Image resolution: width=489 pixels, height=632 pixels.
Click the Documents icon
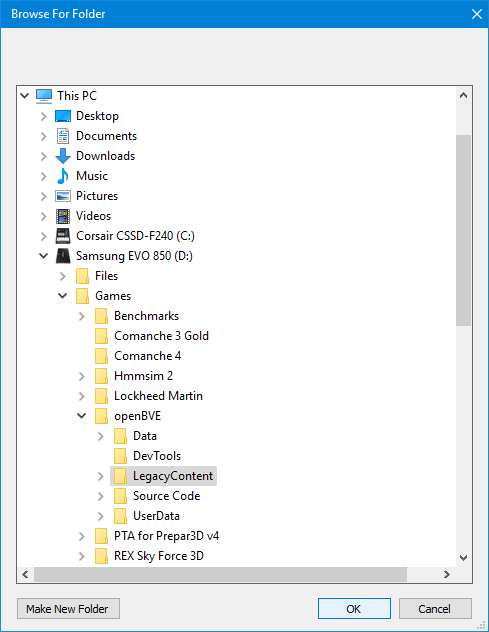pyautogui.click(x=63, y=136)
